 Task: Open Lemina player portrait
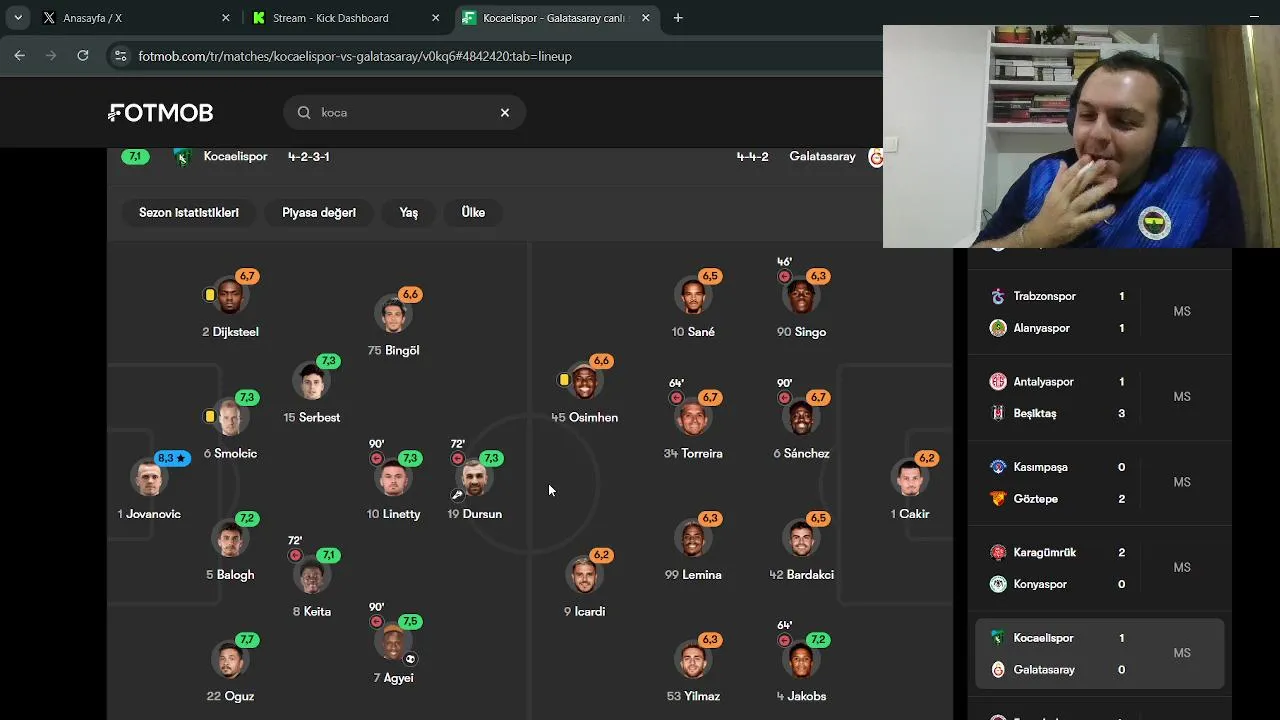[x=692, y=541]
